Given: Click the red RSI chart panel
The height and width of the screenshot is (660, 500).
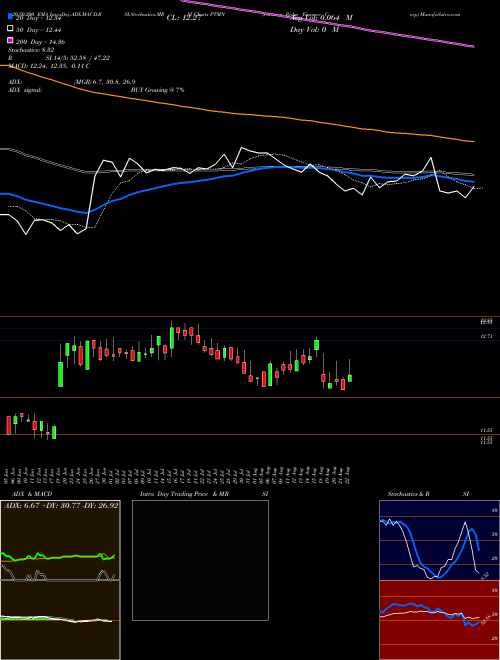Looking at the screenshot, I should [439, 620].
